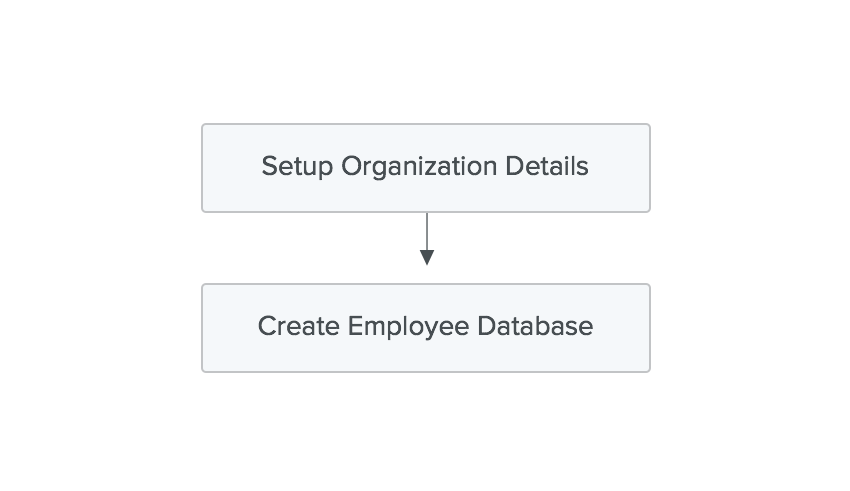Click bottom-left corner of Create Employee Database box
The image size is (850, 491).
point(203,371)
